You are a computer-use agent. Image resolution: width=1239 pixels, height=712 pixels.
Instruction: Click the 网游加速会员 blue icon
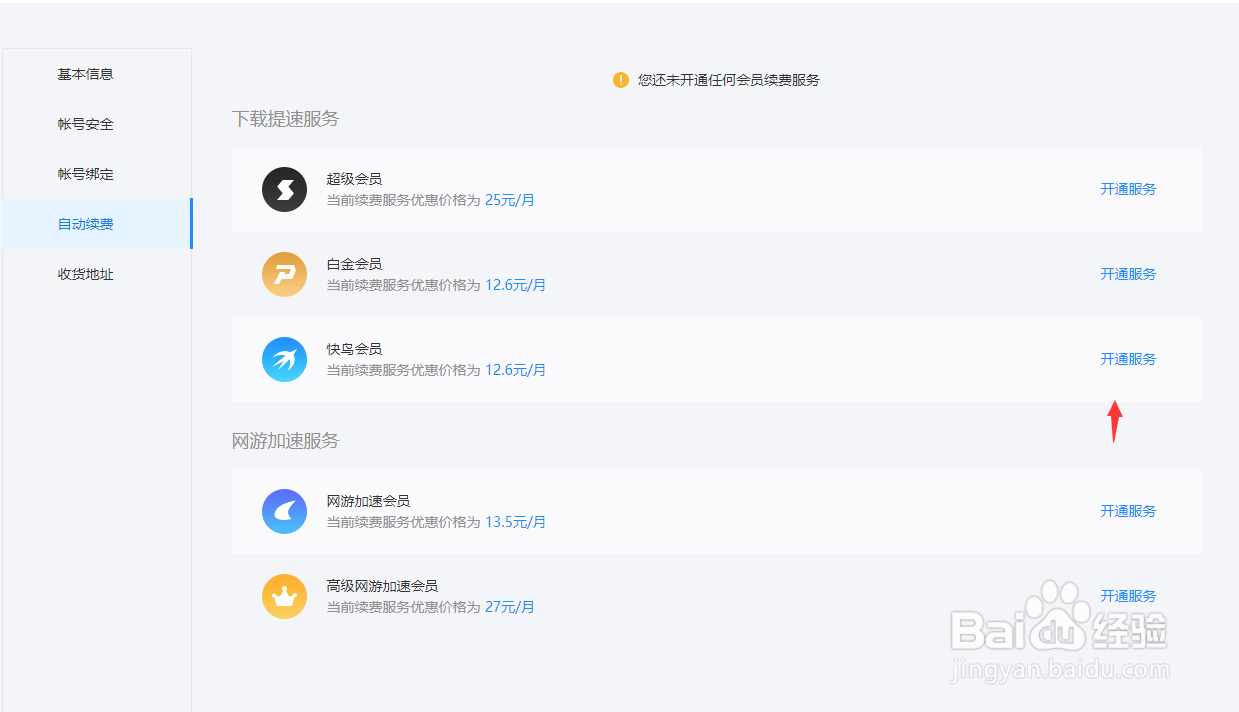point(284,511)
